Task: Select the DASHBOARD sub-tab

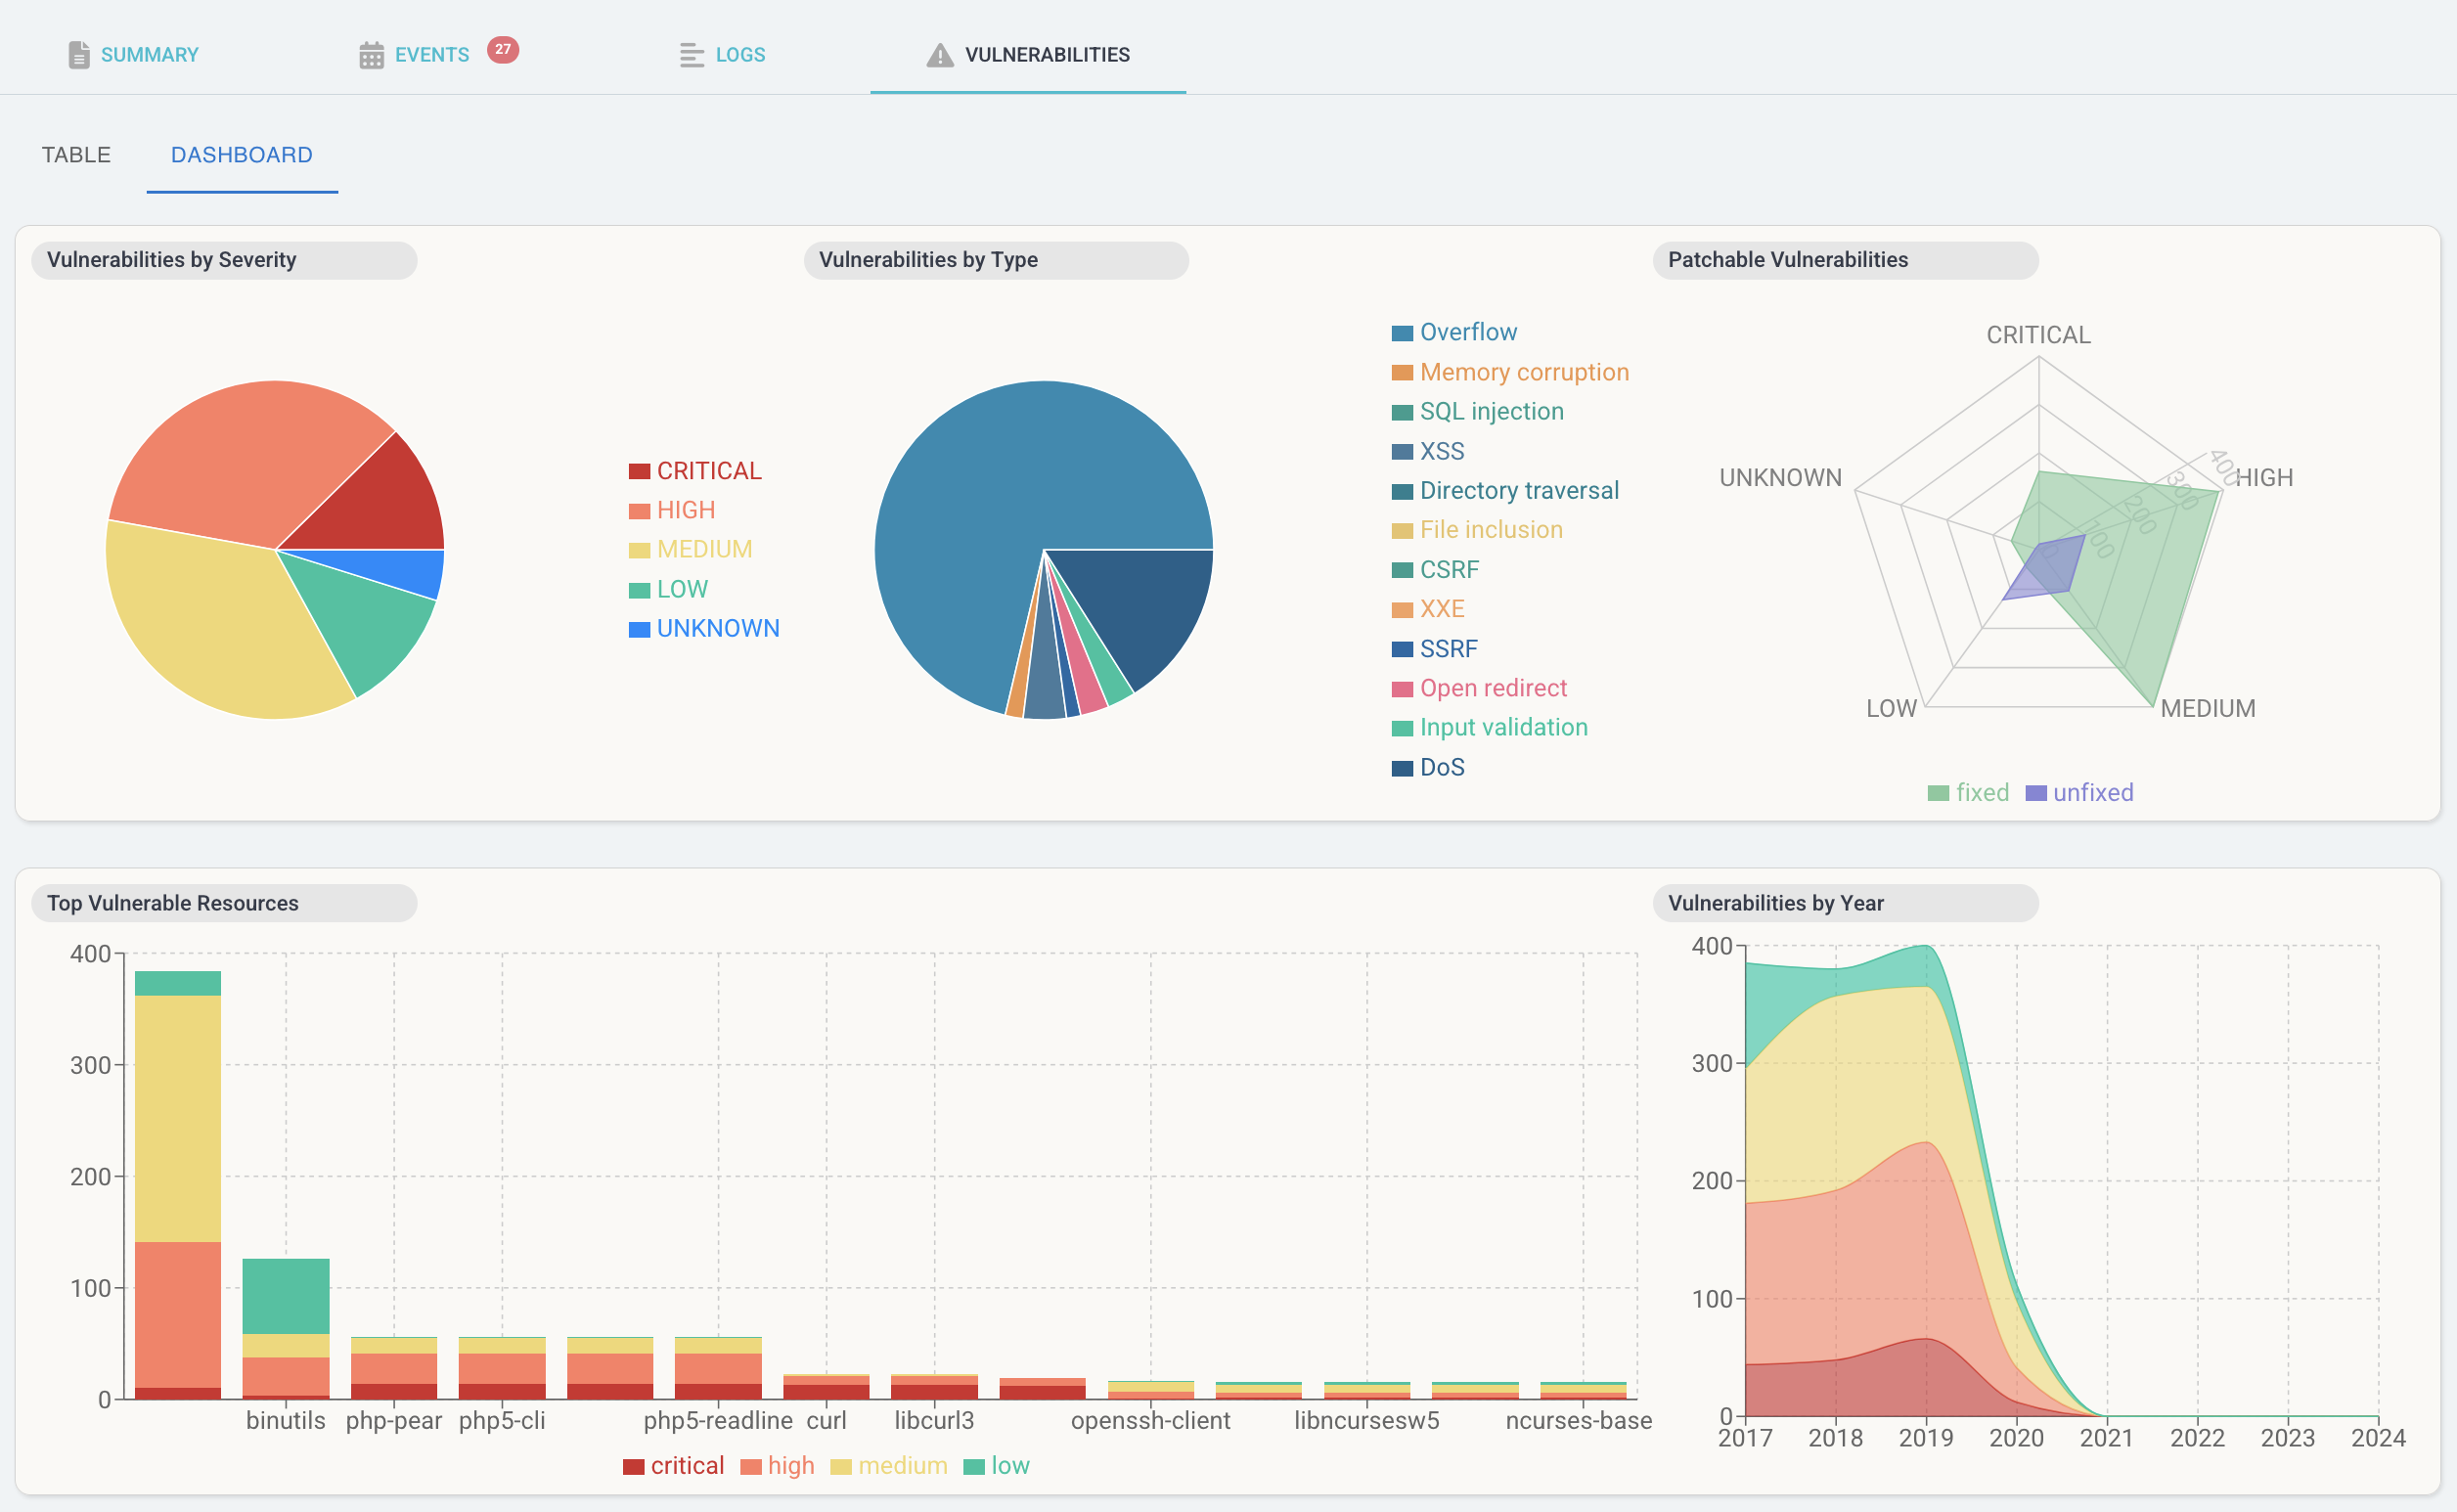Action: tap(241, 155)
